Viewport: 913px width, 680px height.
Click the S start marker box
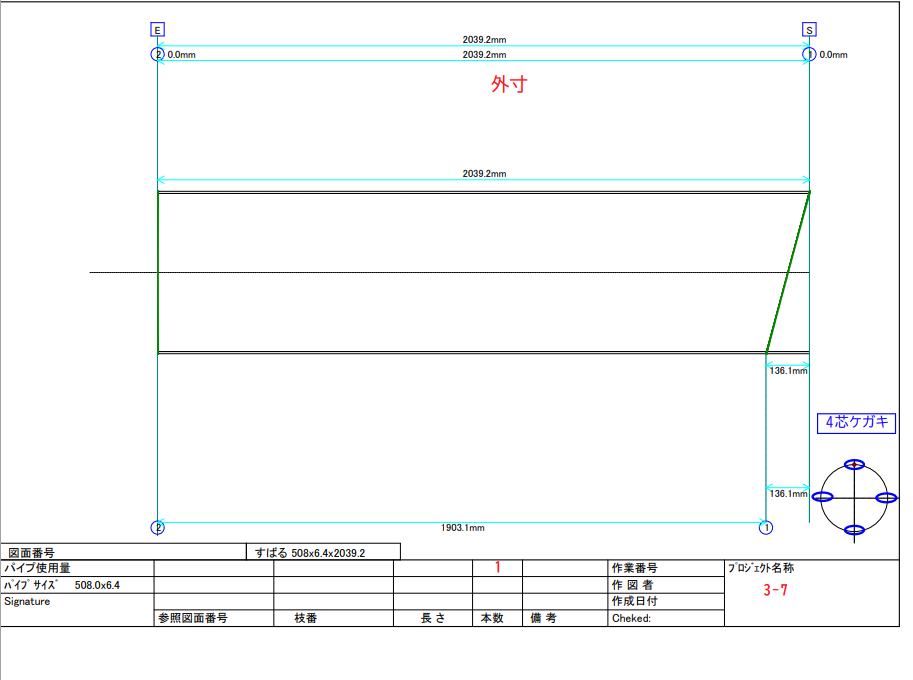[x=809, y=30]
